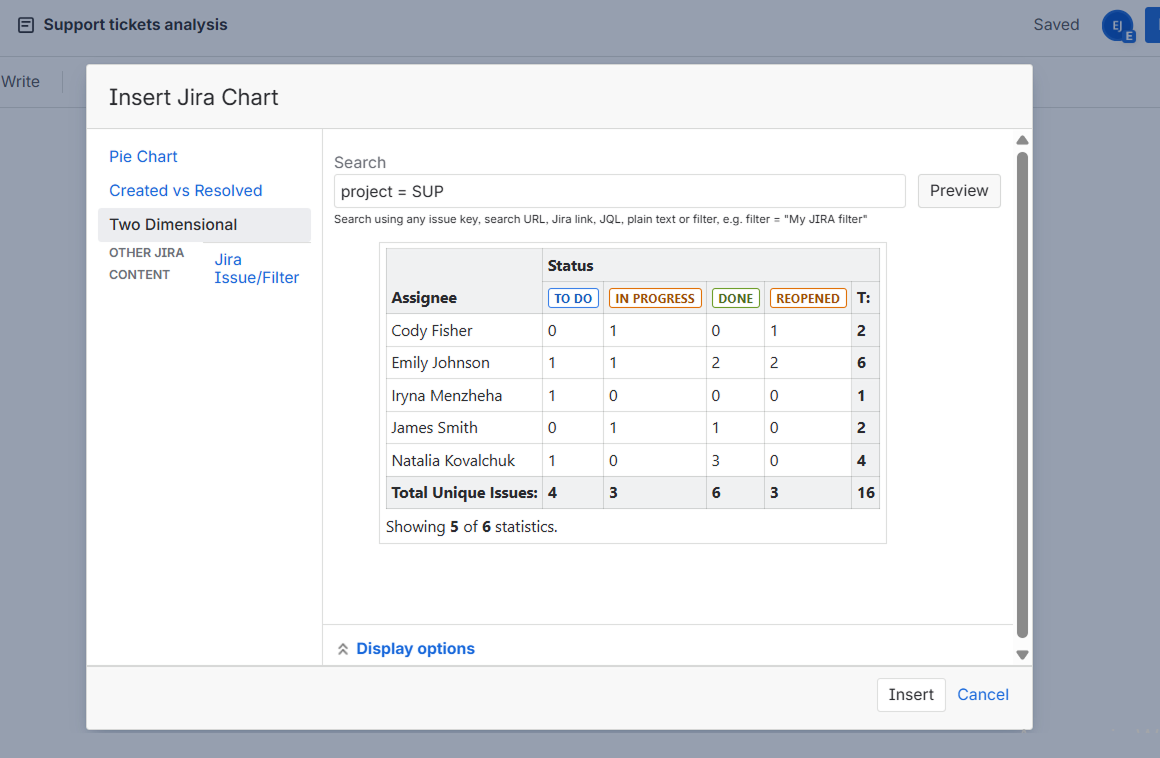Open the EJ user avatar

pyautogui.click(x=1117, y=26)
